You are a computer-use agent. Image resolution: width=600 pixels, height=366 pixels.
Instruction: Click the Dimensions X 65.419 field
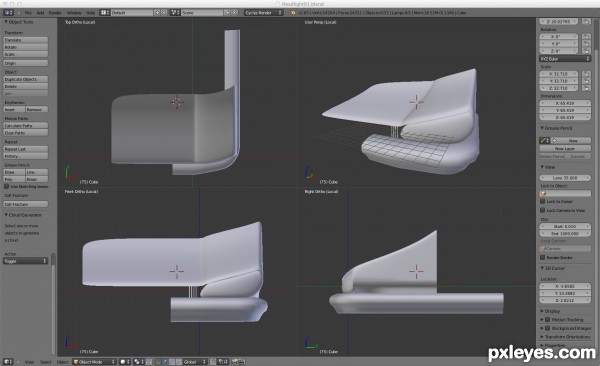(565, 103)
